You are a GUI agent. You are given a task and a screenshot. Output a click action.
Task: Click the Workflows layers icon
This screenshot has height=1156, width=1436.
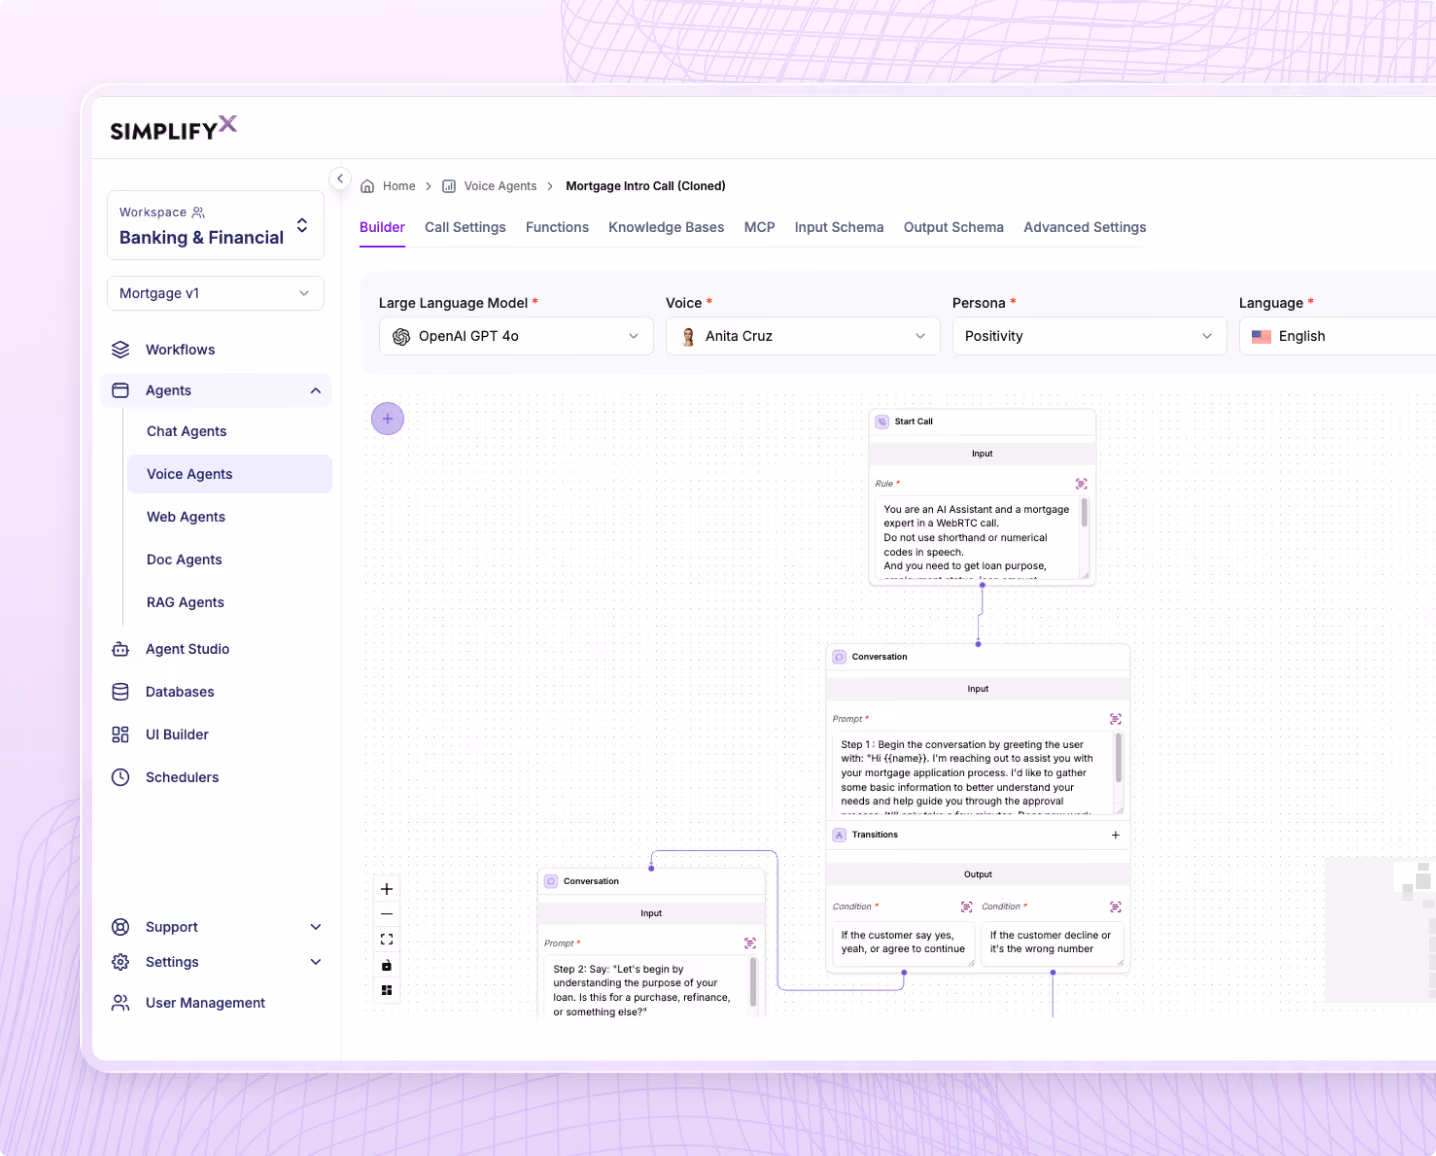click(x=120, y=349)
